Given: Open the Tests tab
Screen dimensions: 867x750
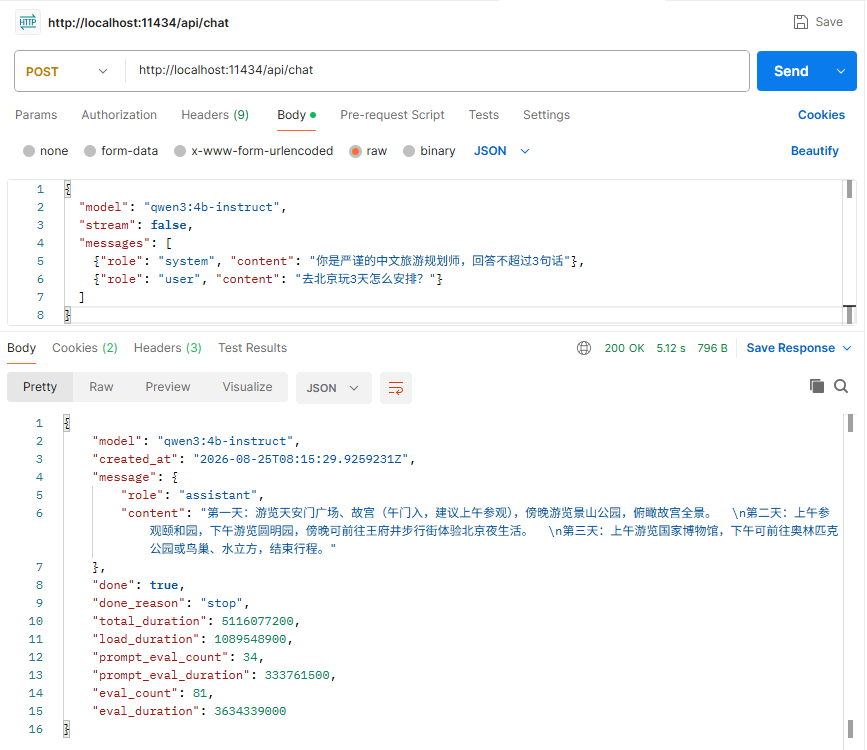Looking at the screenshot, I should [484, 115].
